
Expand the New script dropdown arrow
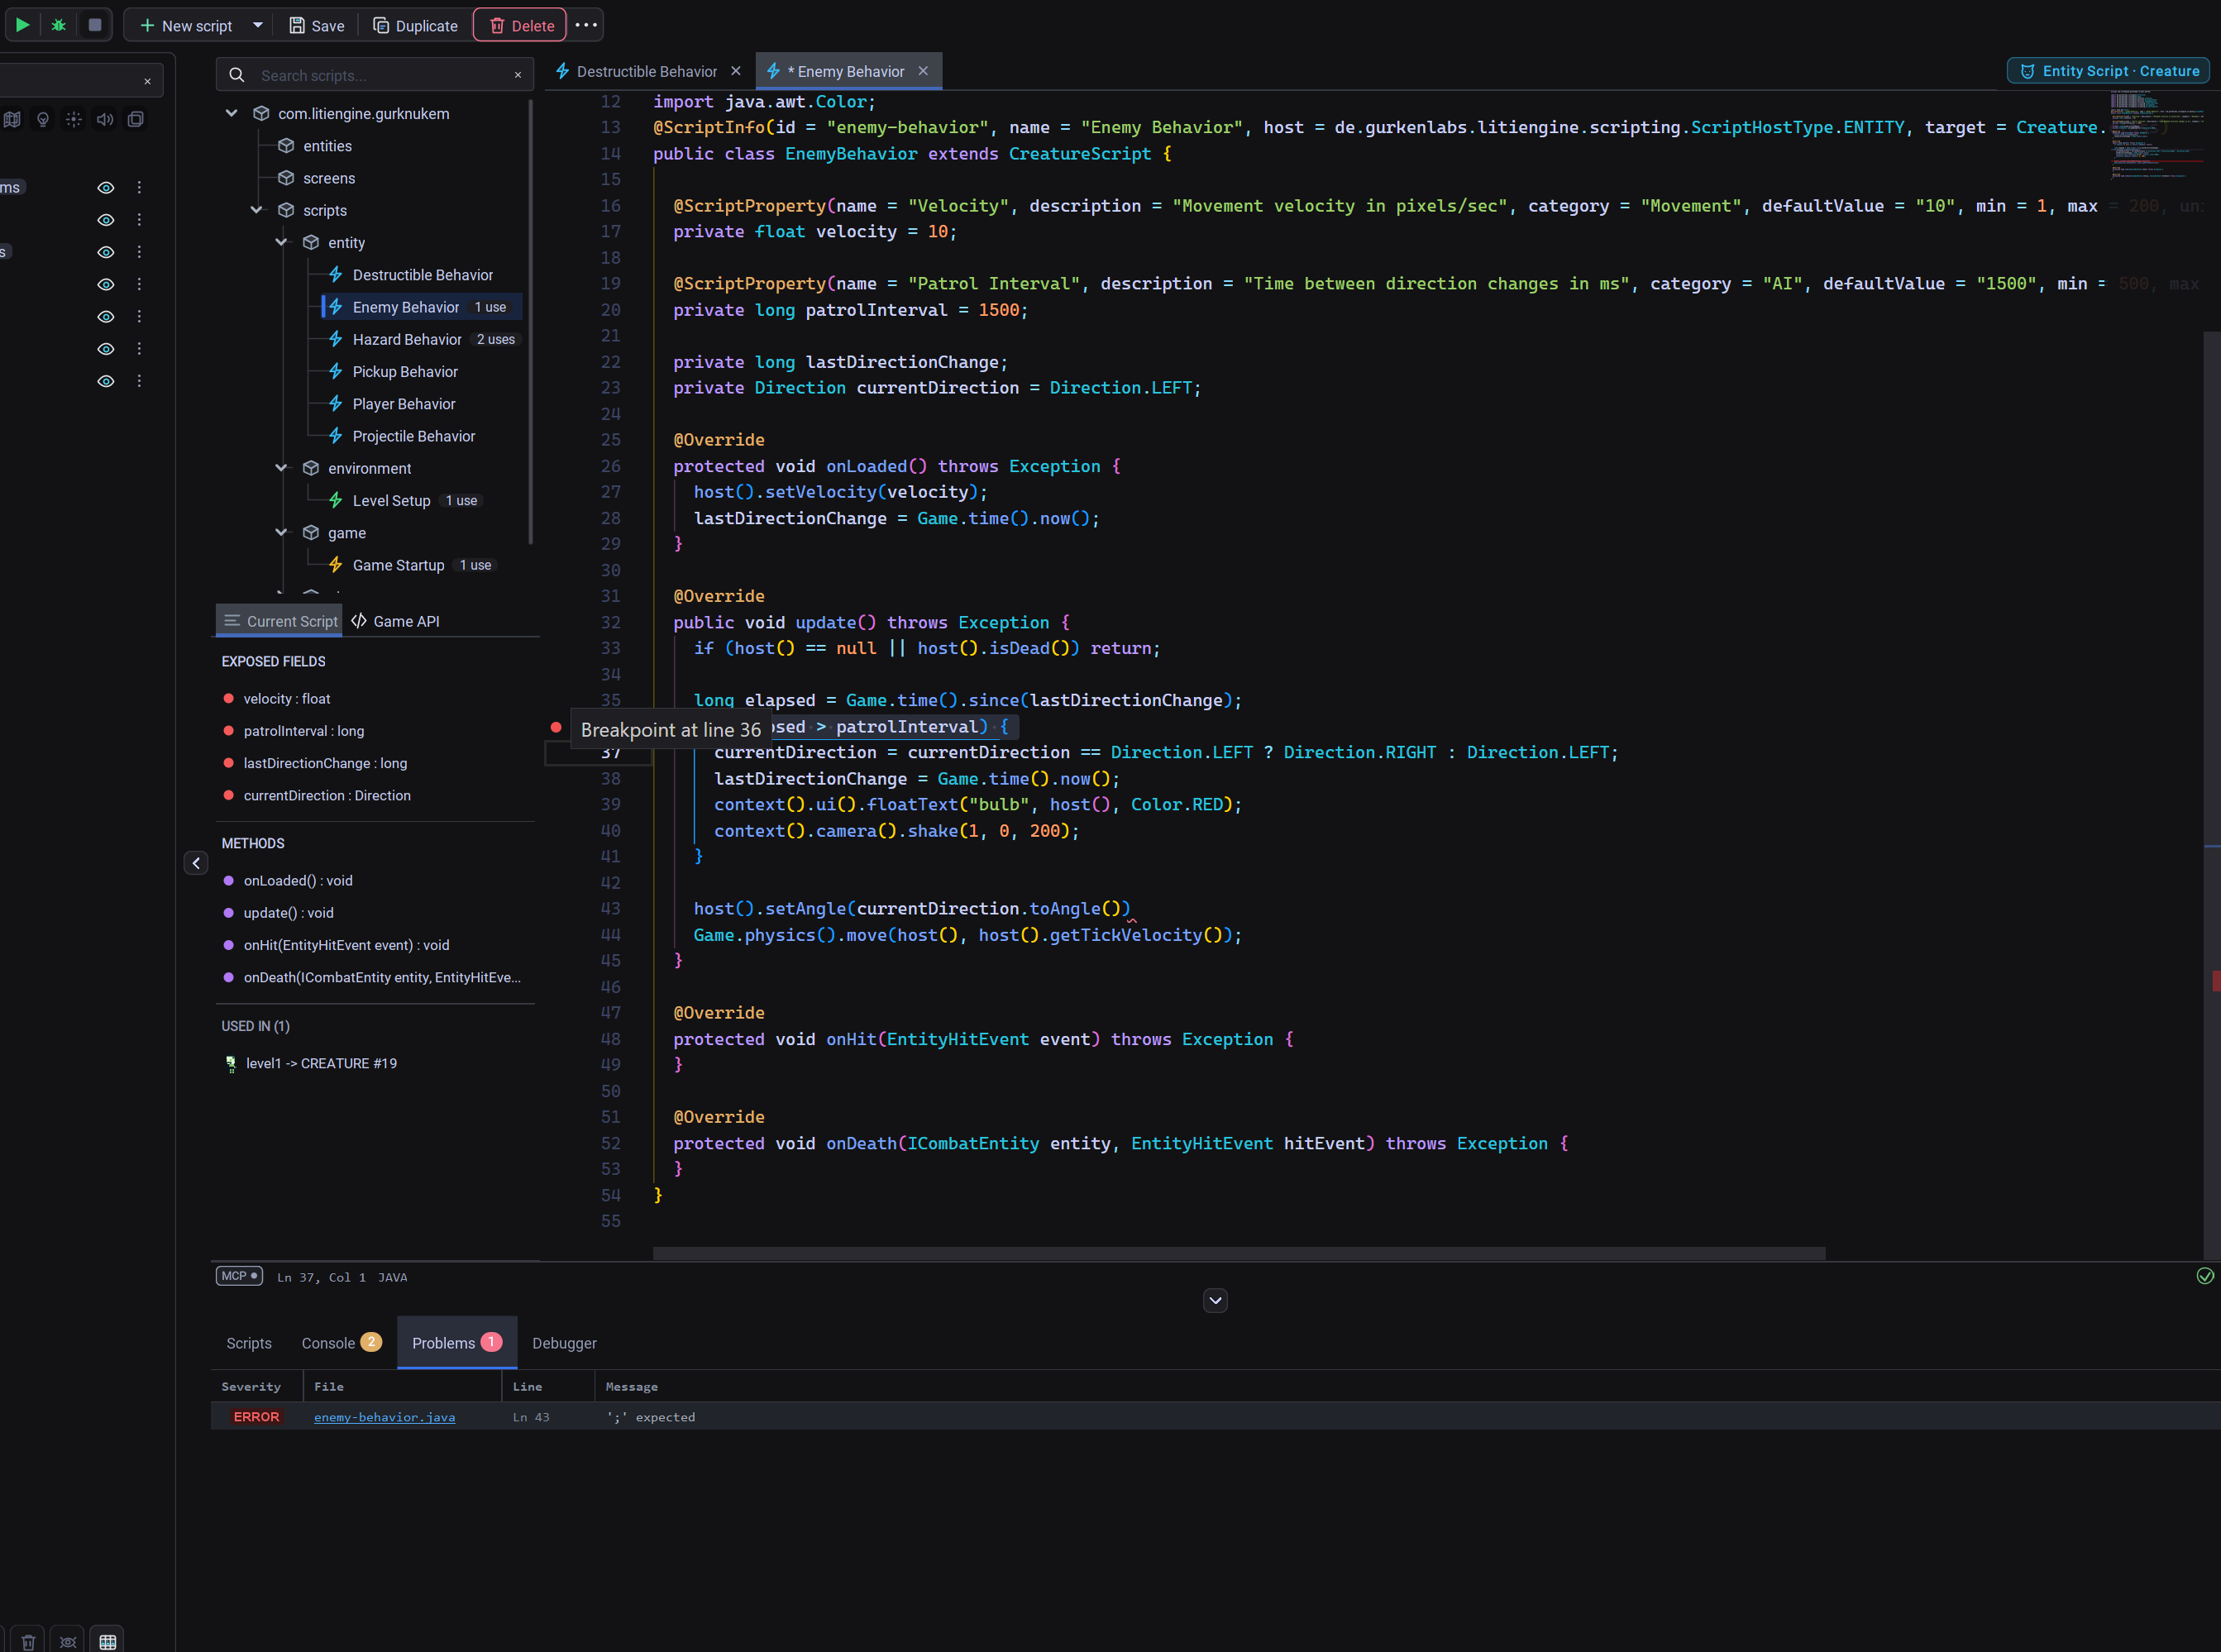click(x=258, y=25)
